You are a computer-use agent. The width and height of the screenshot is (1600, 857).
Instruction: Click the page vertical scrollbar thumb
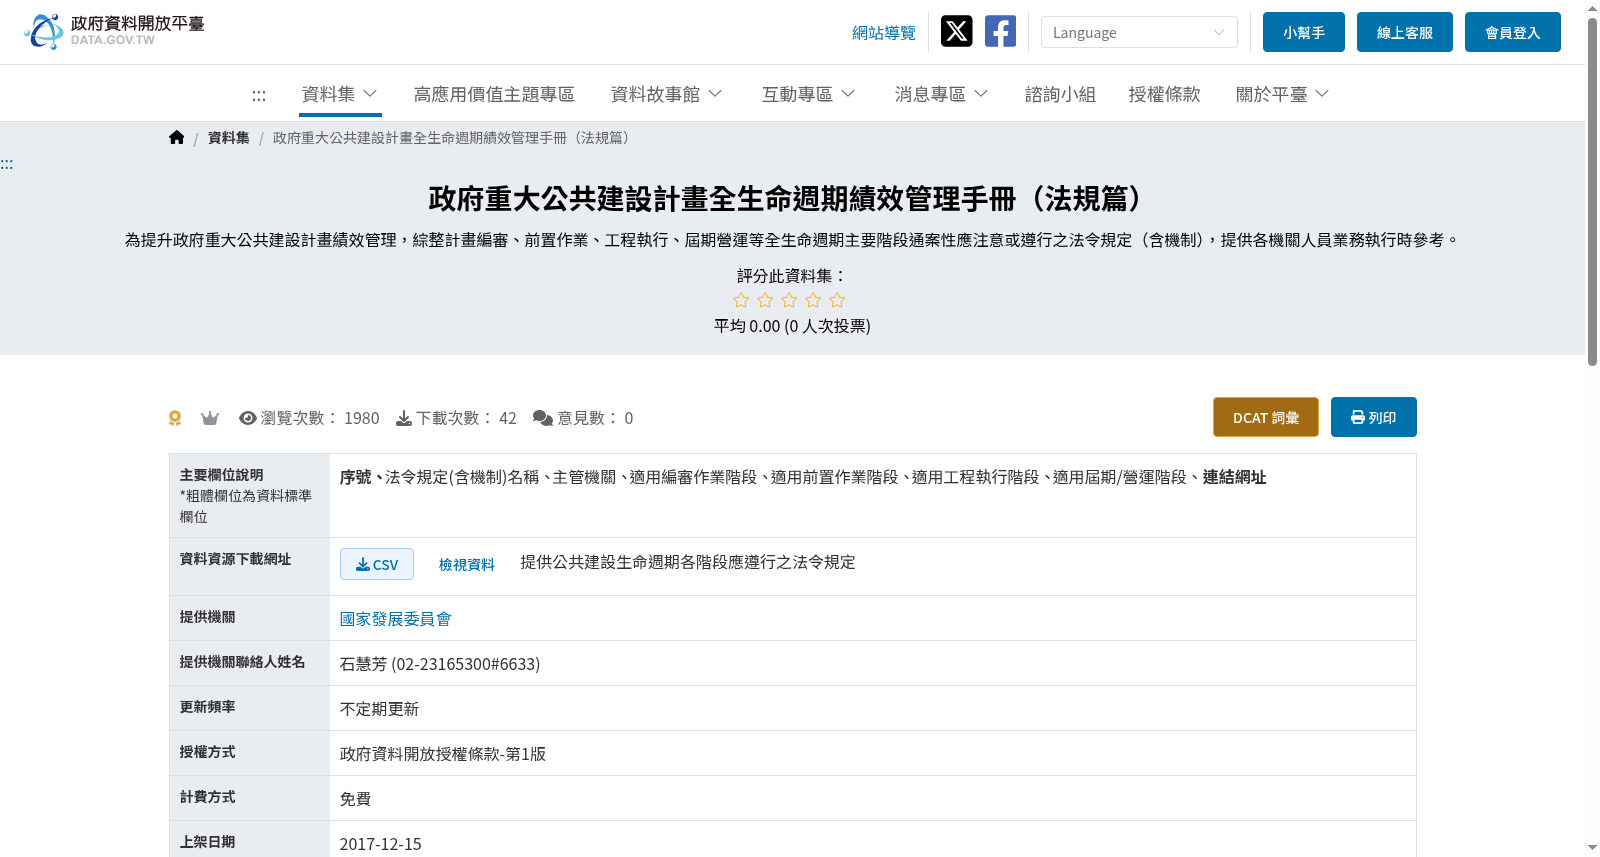point(1592,190)
